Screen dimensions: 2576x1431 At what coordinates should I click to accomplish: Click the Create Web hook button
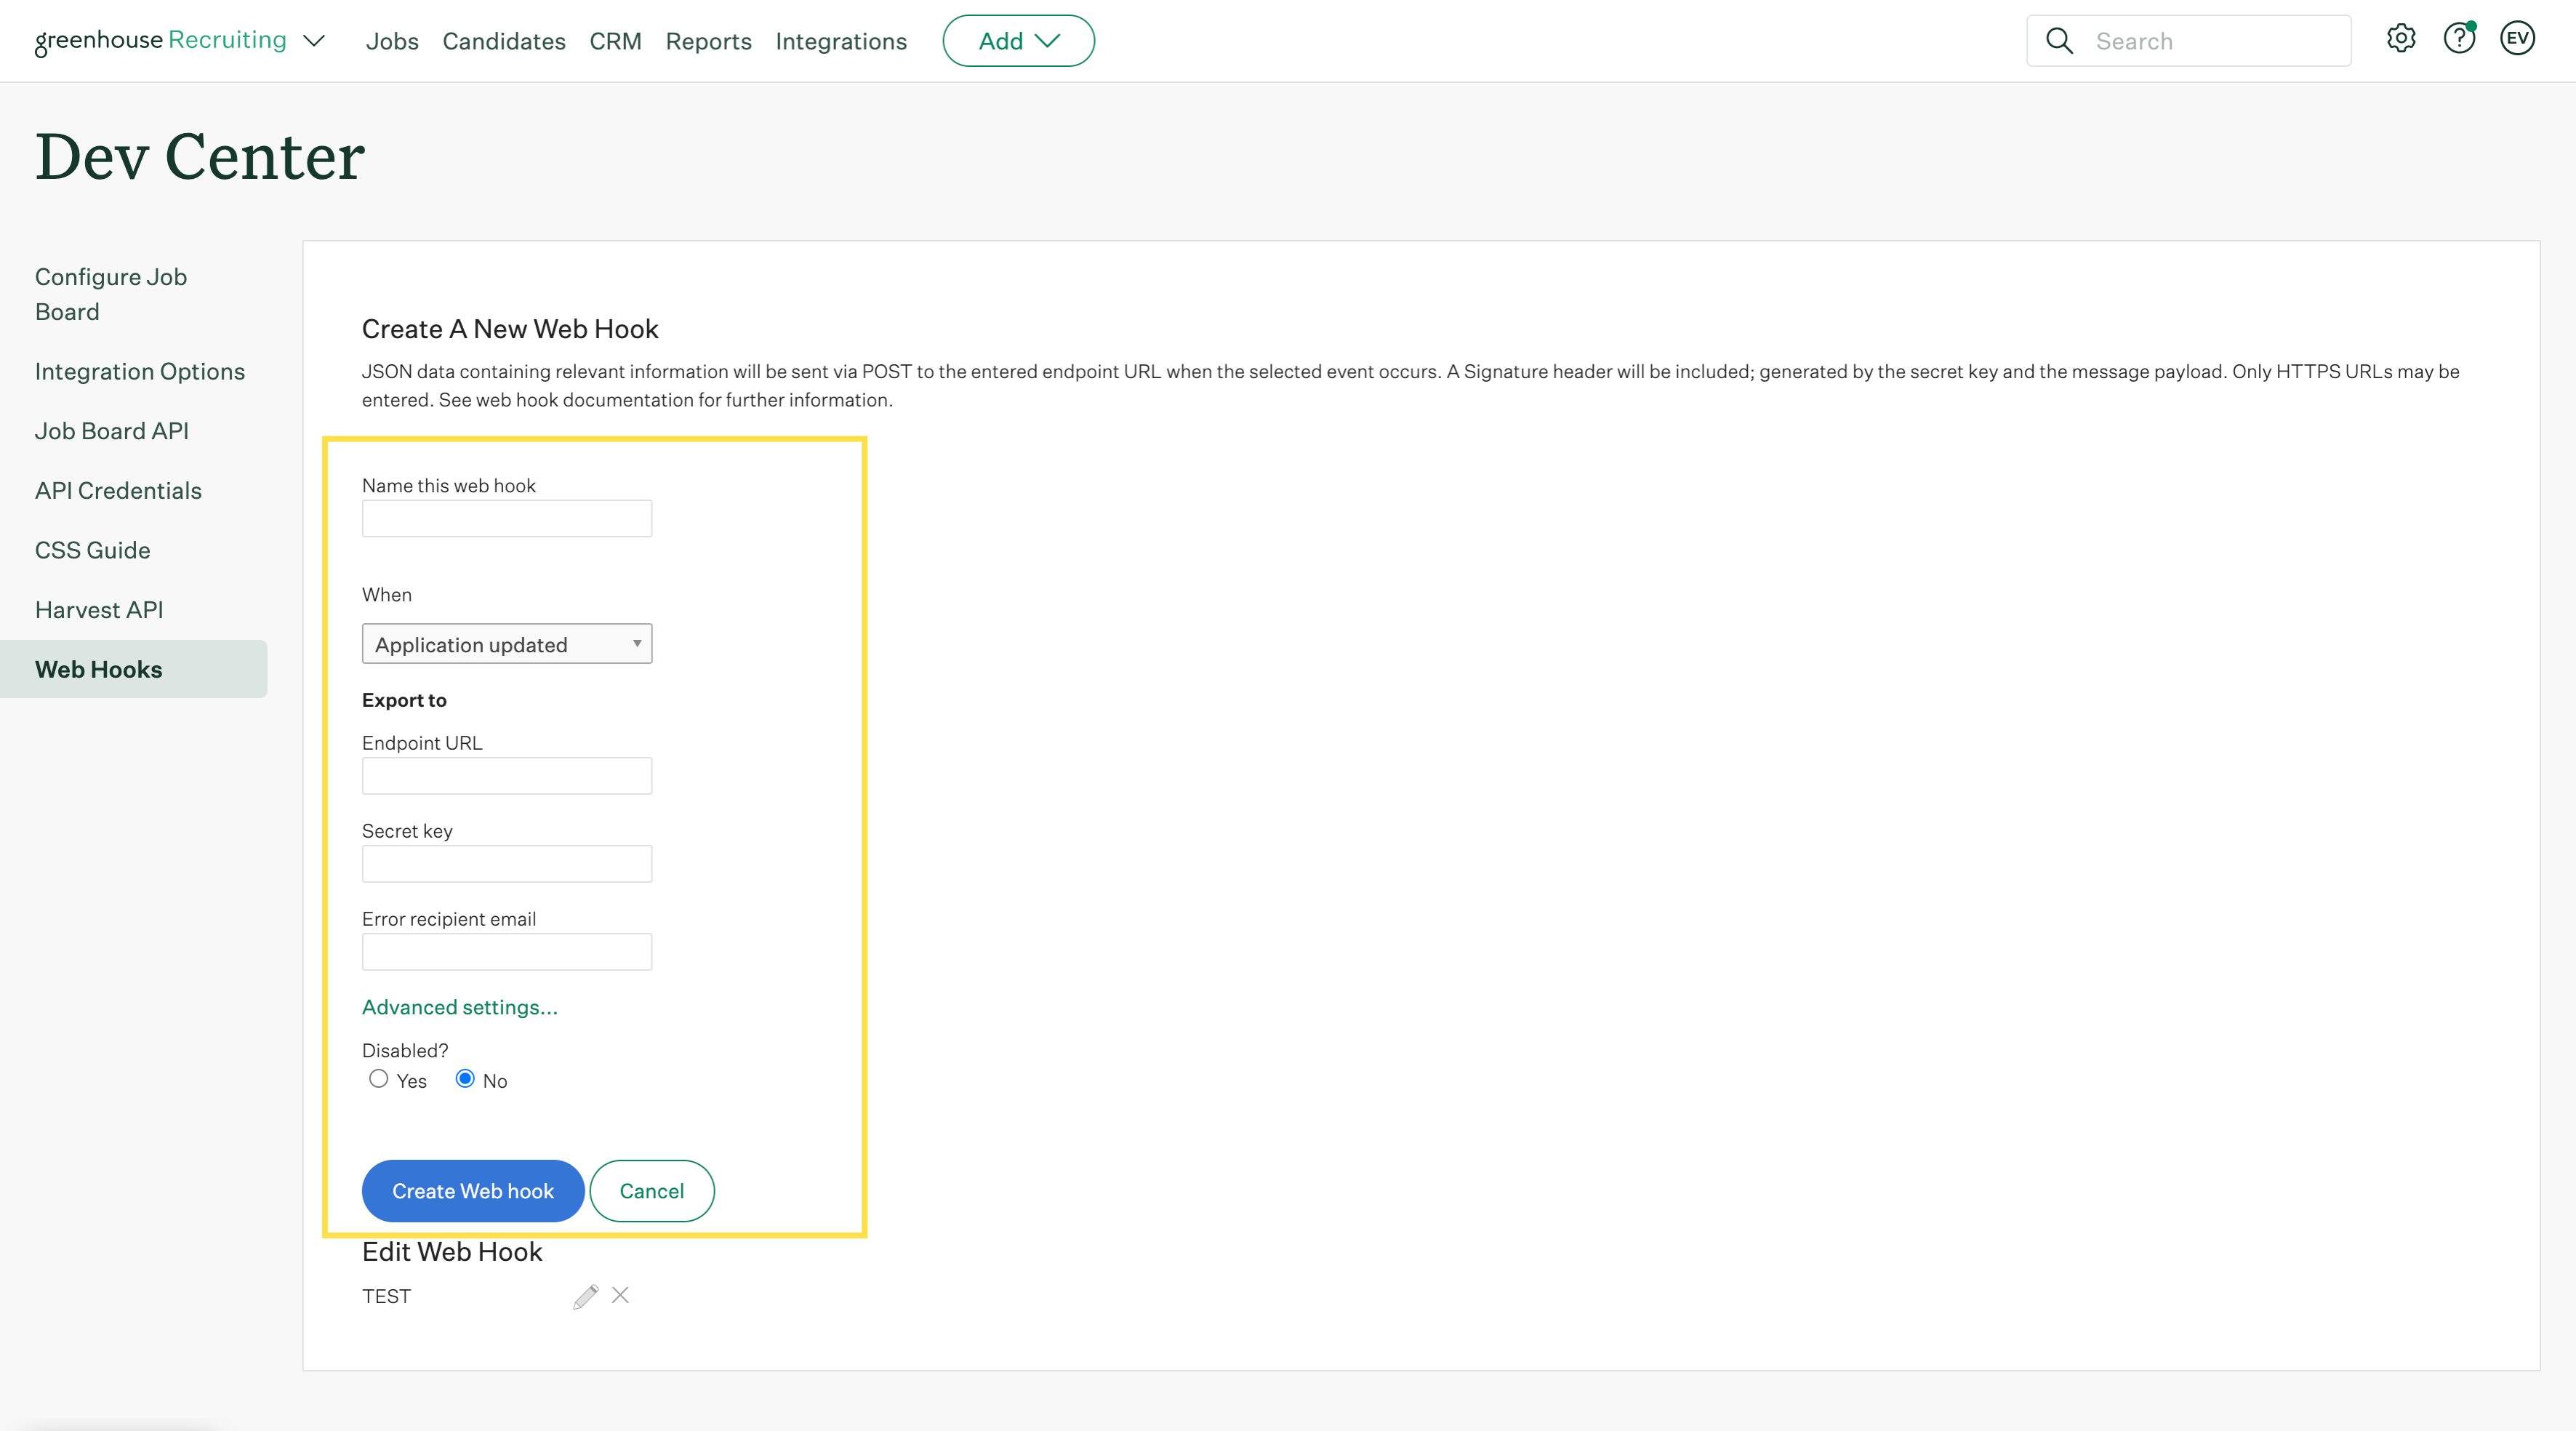point(472,1191)
